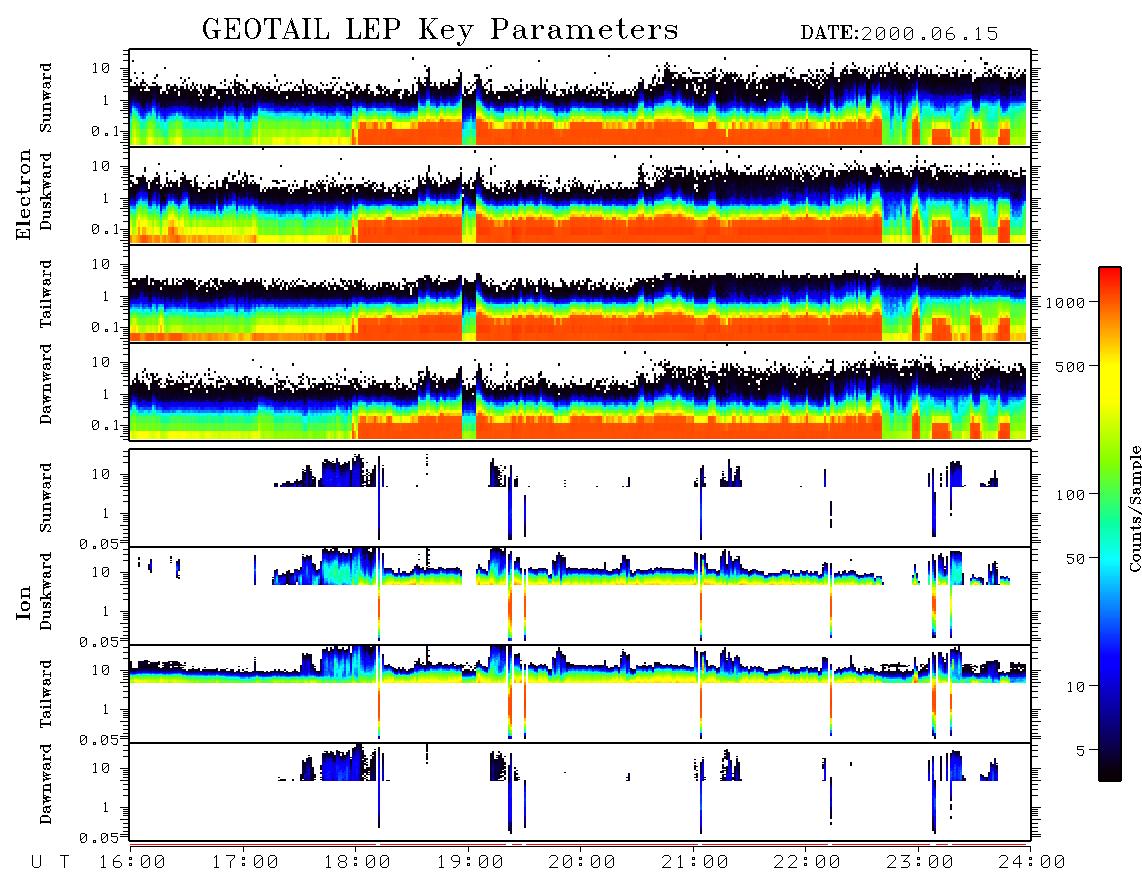The width and height of the screenshot is (1142, 880).
Task: Click the "17:00" time tick label
Action: pyautogui.click(x=245, y=862)
